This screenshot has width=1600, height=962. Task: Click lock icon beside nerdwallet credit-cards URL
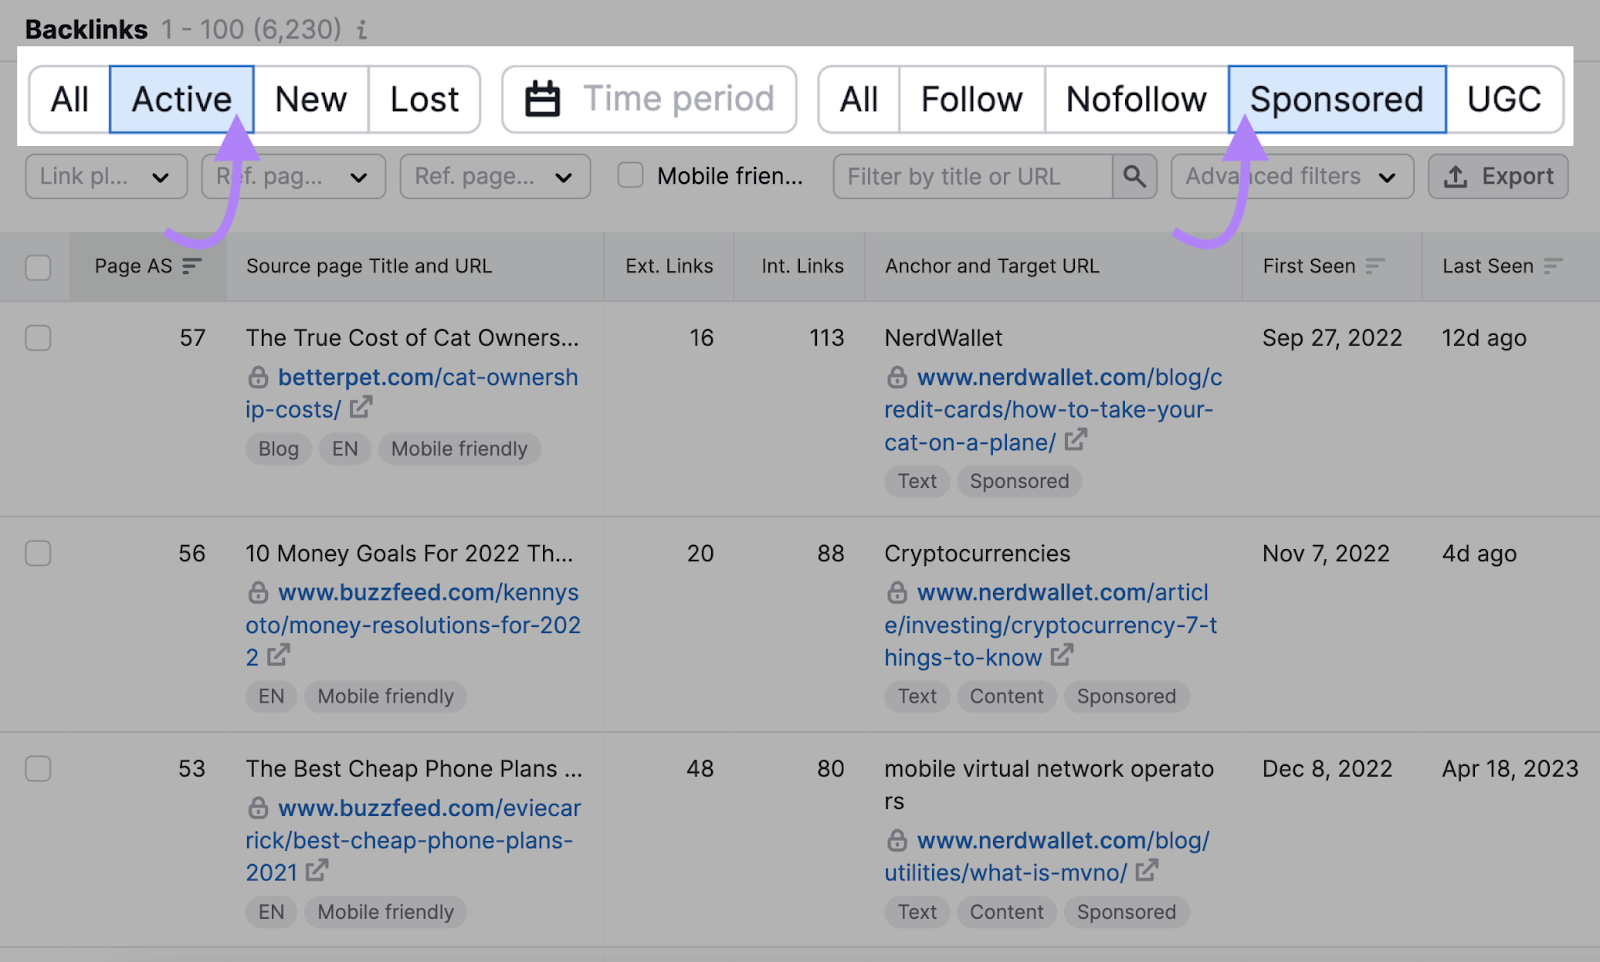coord(897,377)
